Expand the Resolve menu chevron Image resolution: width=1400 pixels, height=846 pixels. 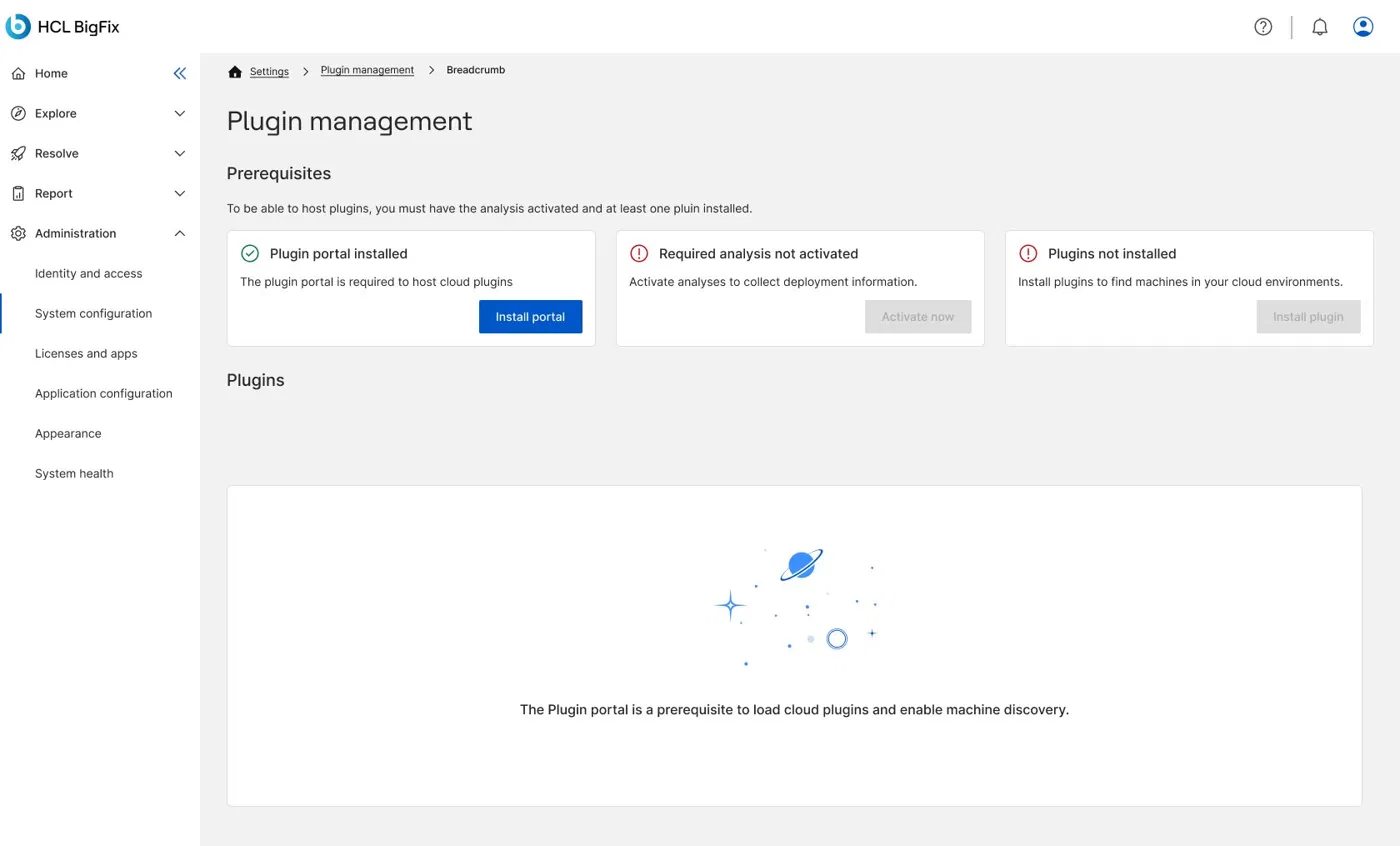point(180,153)
